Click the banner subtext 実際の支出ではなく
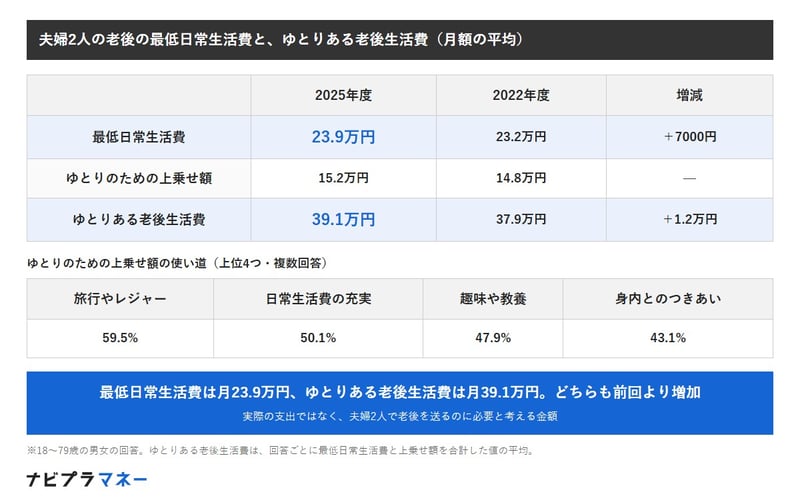The height and width of the screenshot is (498, 800). (x=399, y=416)
